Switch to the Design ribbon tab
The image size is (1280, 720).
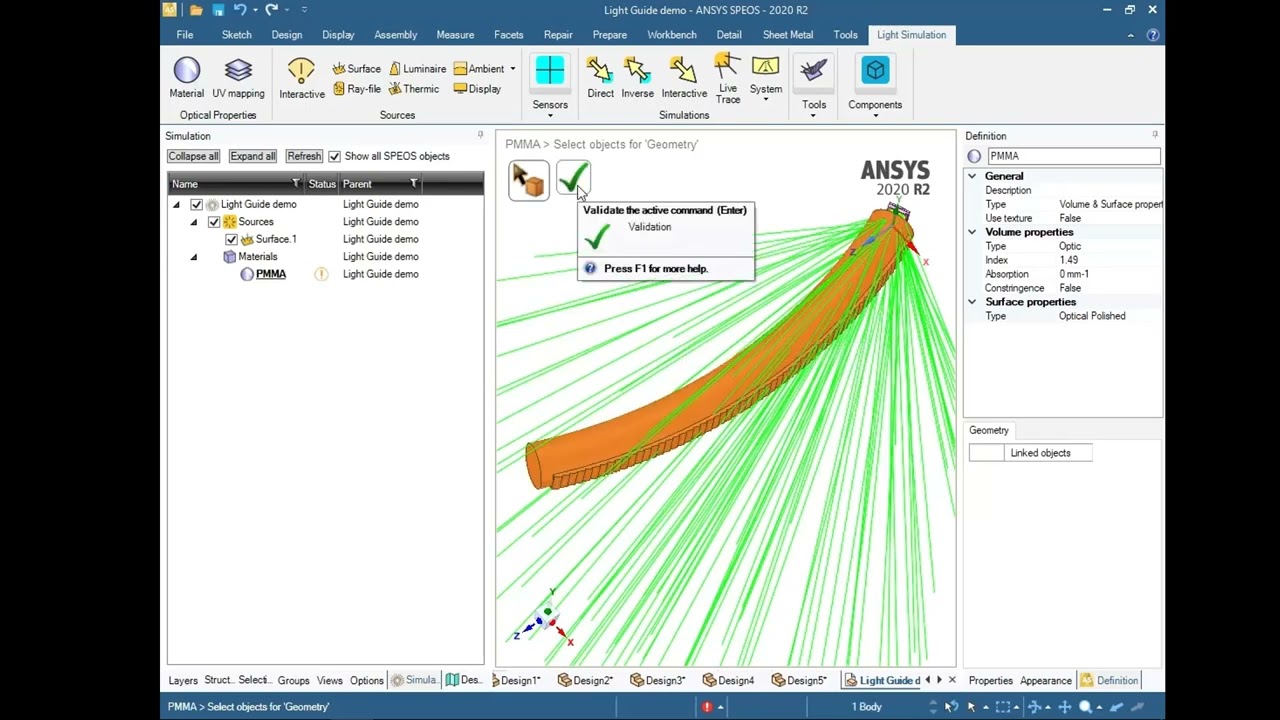286,35
